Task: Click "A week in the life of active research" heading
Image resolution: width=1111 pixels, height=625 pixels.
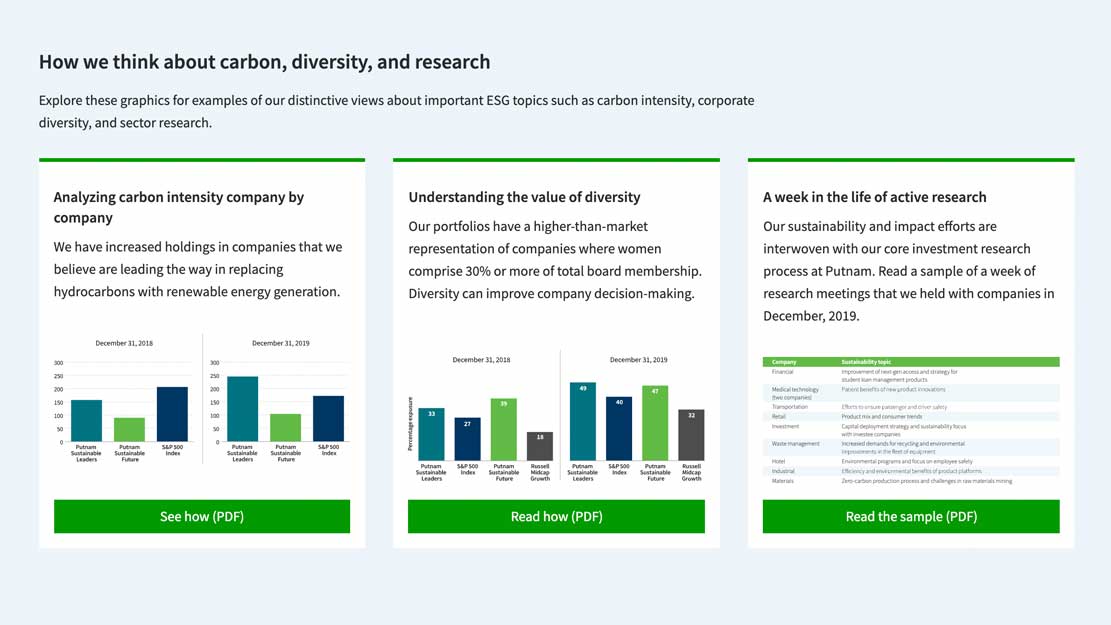Action: tap(874, 197)
